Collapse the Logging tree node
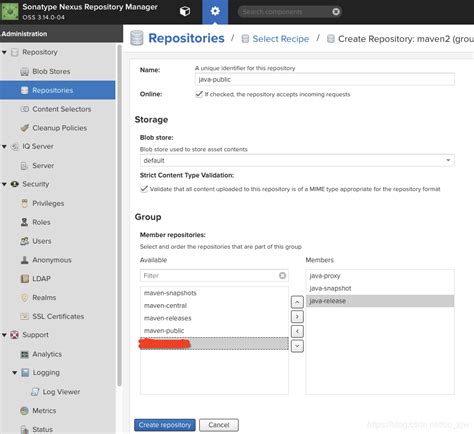The height and width of the screenshot is (434, 474). click(x=15, y=373)
